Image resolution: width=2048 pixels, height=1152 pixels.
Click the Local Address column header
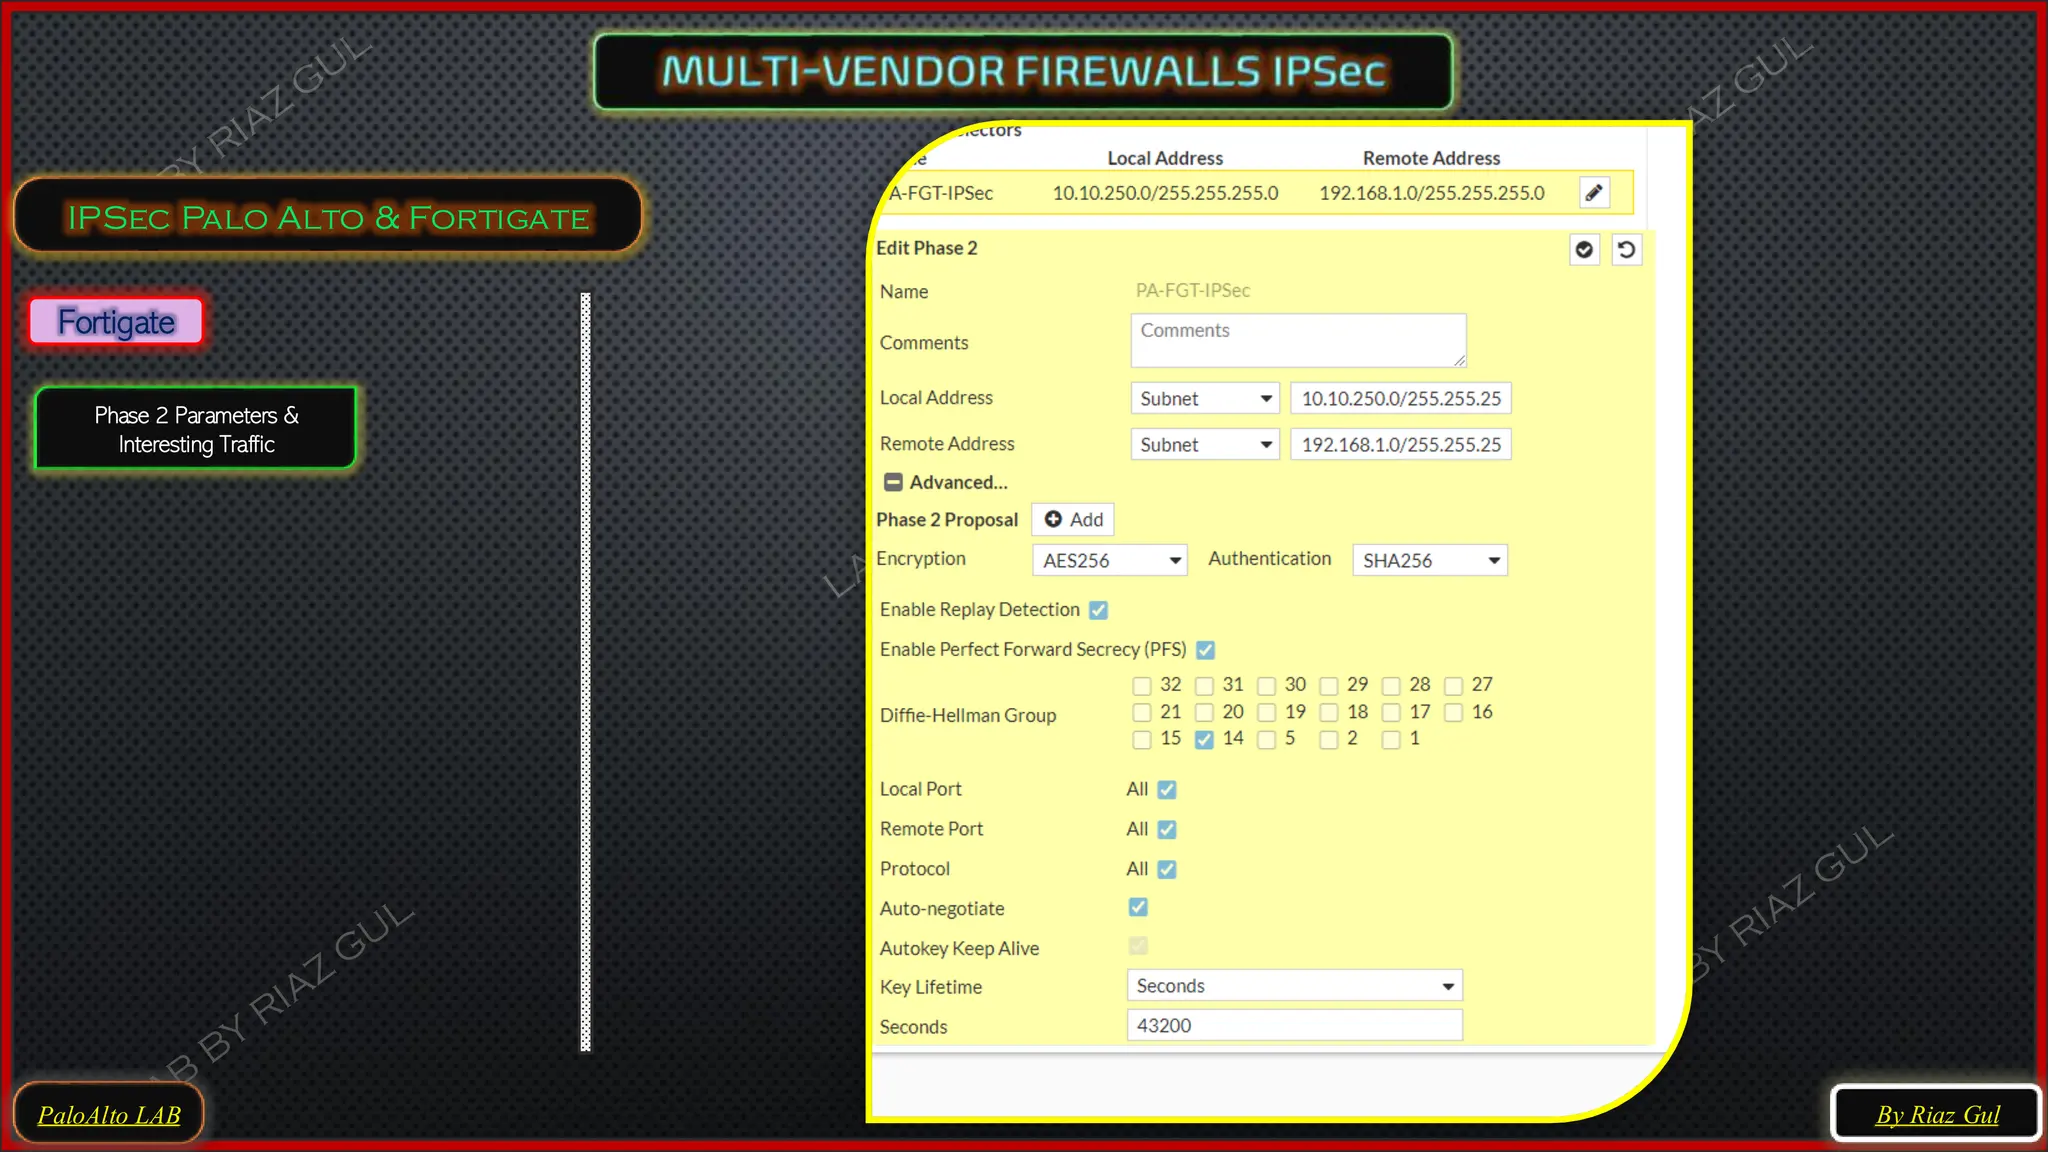[x=1165, y=158]
